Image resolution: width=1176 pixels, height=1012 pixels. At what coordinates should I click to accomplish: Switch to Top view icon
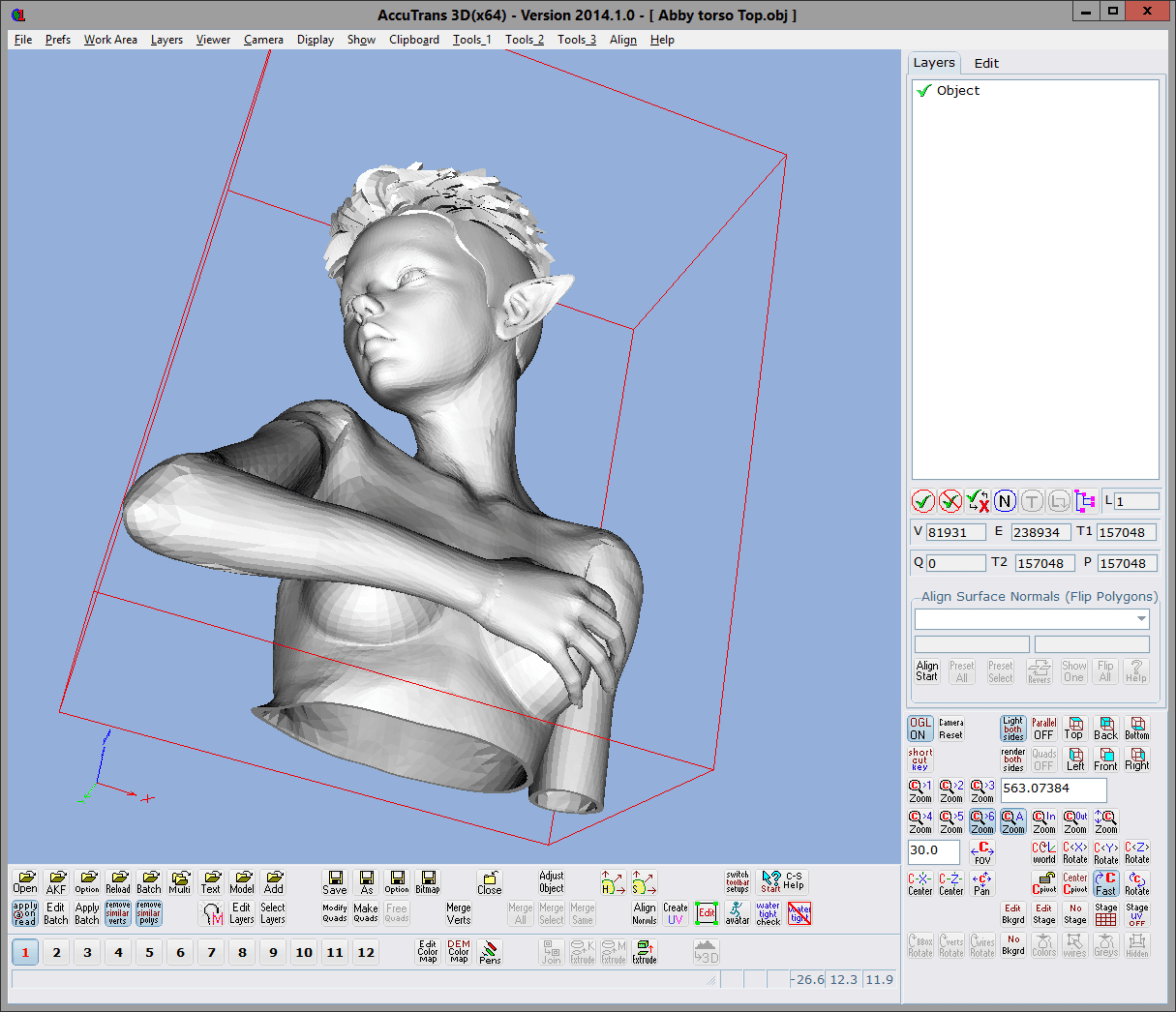coord(1074,728)
